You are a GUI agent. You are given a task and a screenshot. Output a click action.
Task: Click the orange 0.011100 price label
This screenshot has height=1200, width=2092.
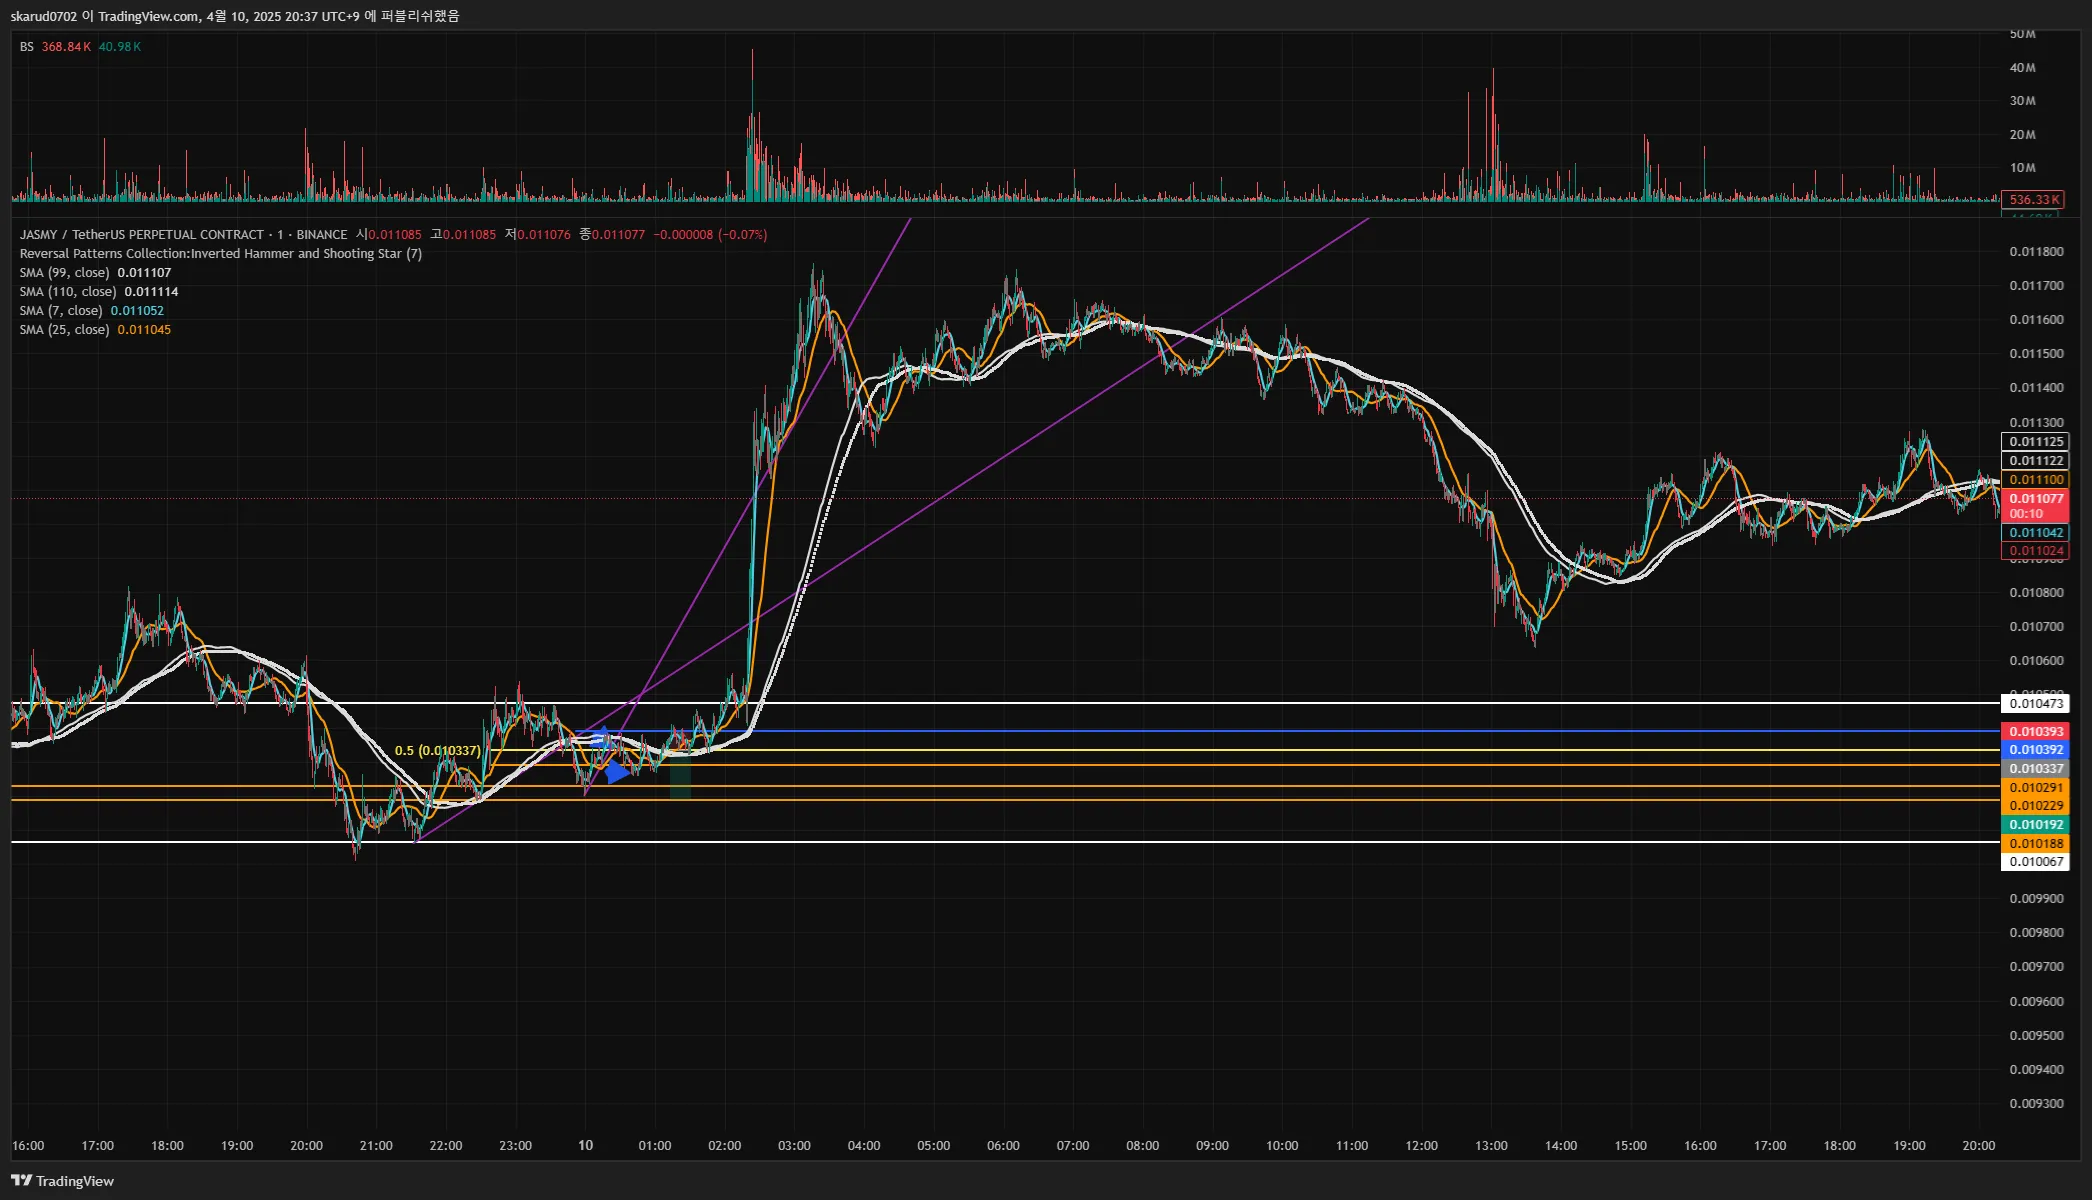(x=2035, y=479)
